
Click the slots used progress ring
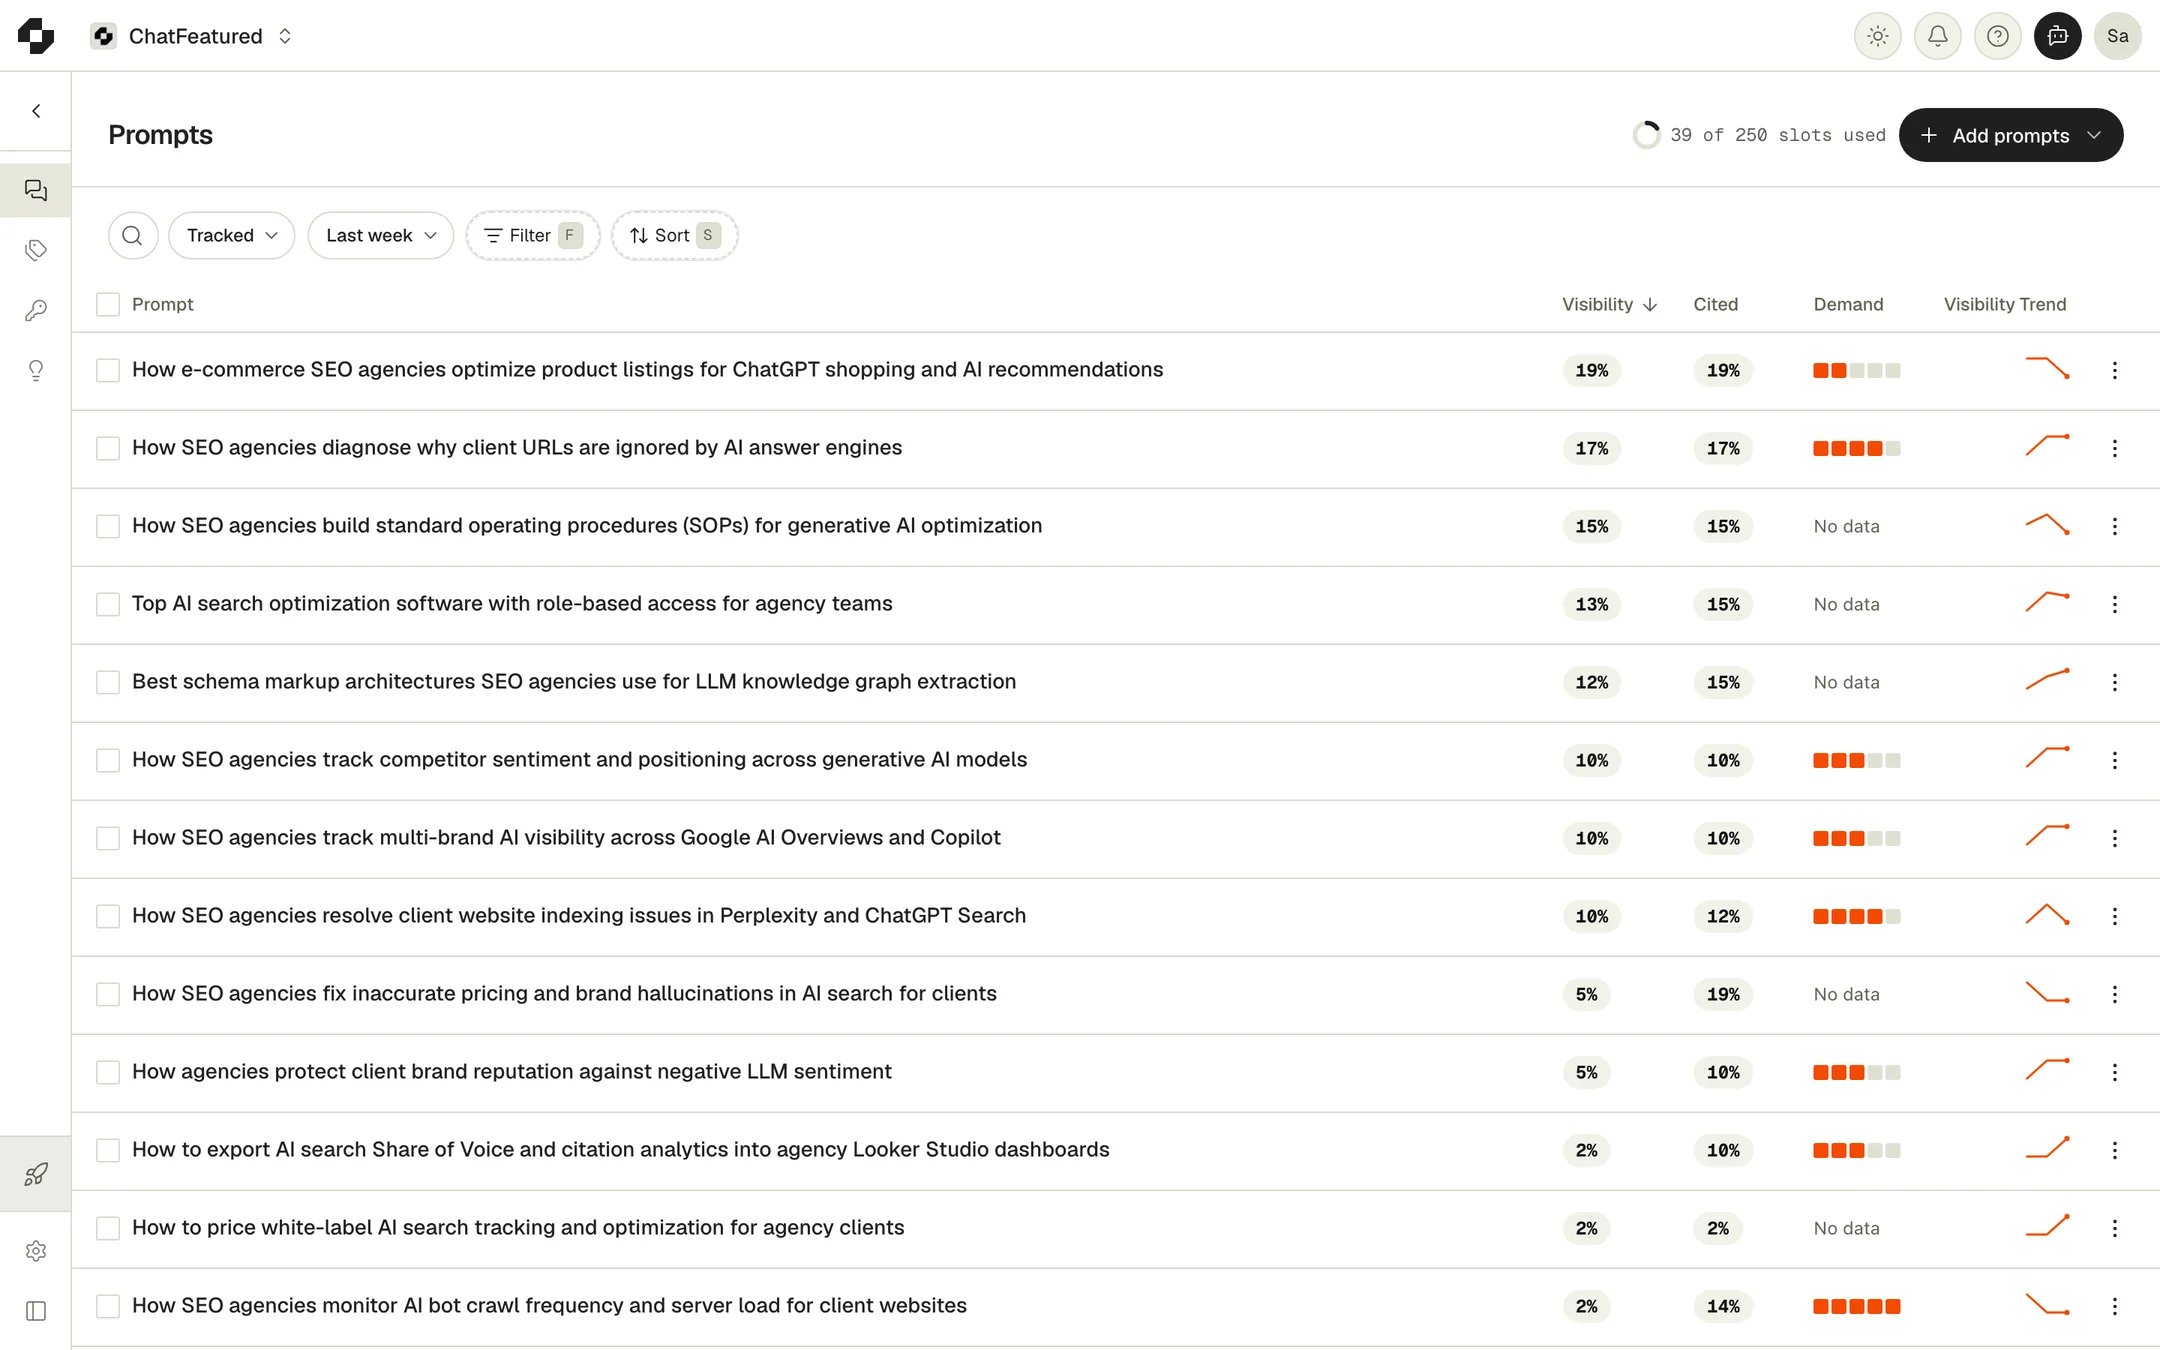tap(1646, 135)
